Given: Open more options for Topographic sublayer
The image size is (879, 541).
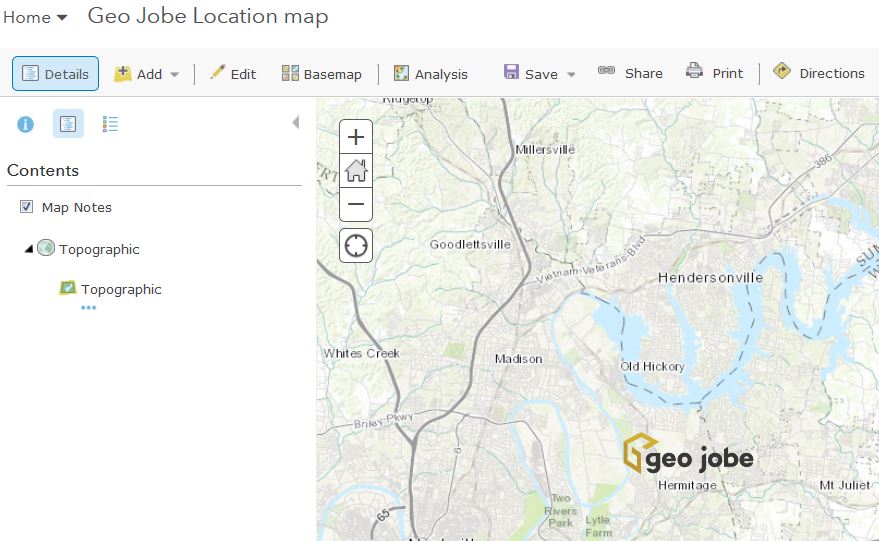Looking at the screenshot, I should [x=88, y=308].
